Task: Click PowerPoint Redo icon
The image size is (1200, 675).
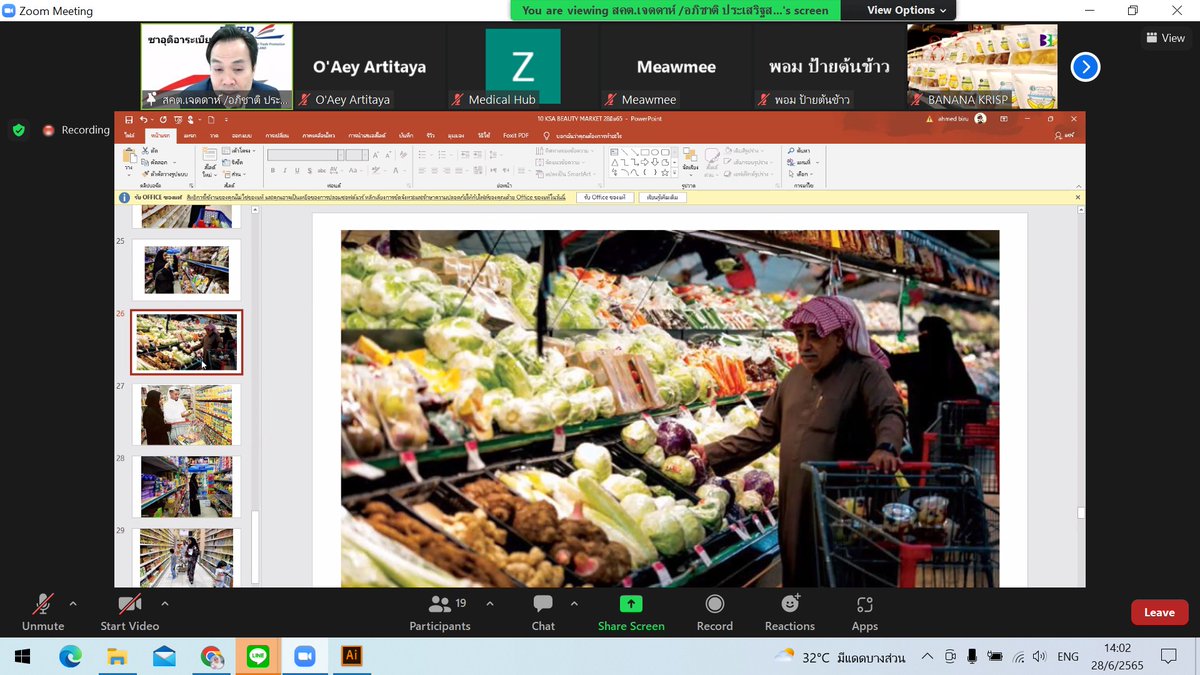Action: (163, 119)
